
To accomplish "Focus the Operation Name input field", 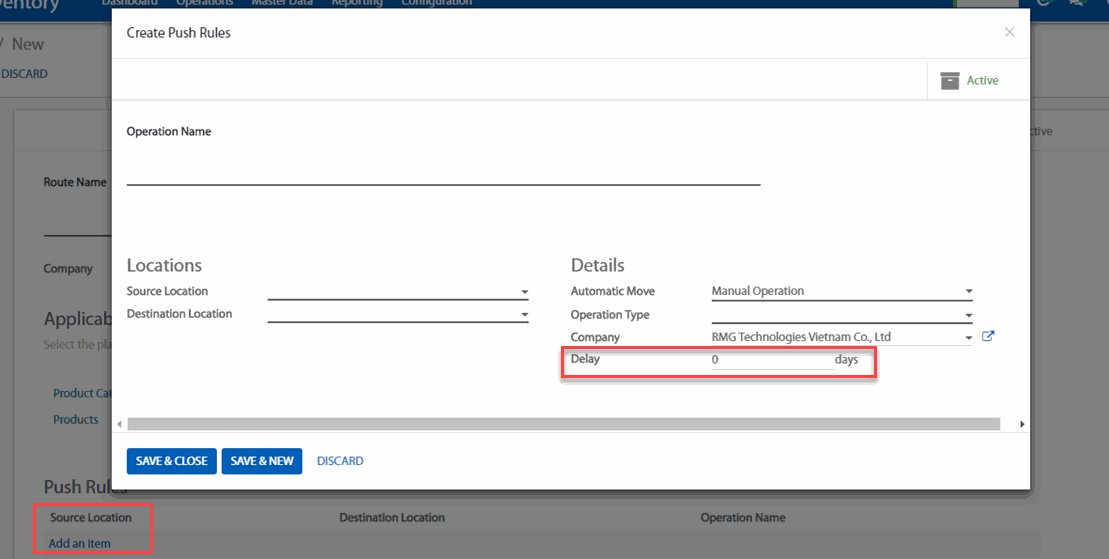I will tap(443, 172).
